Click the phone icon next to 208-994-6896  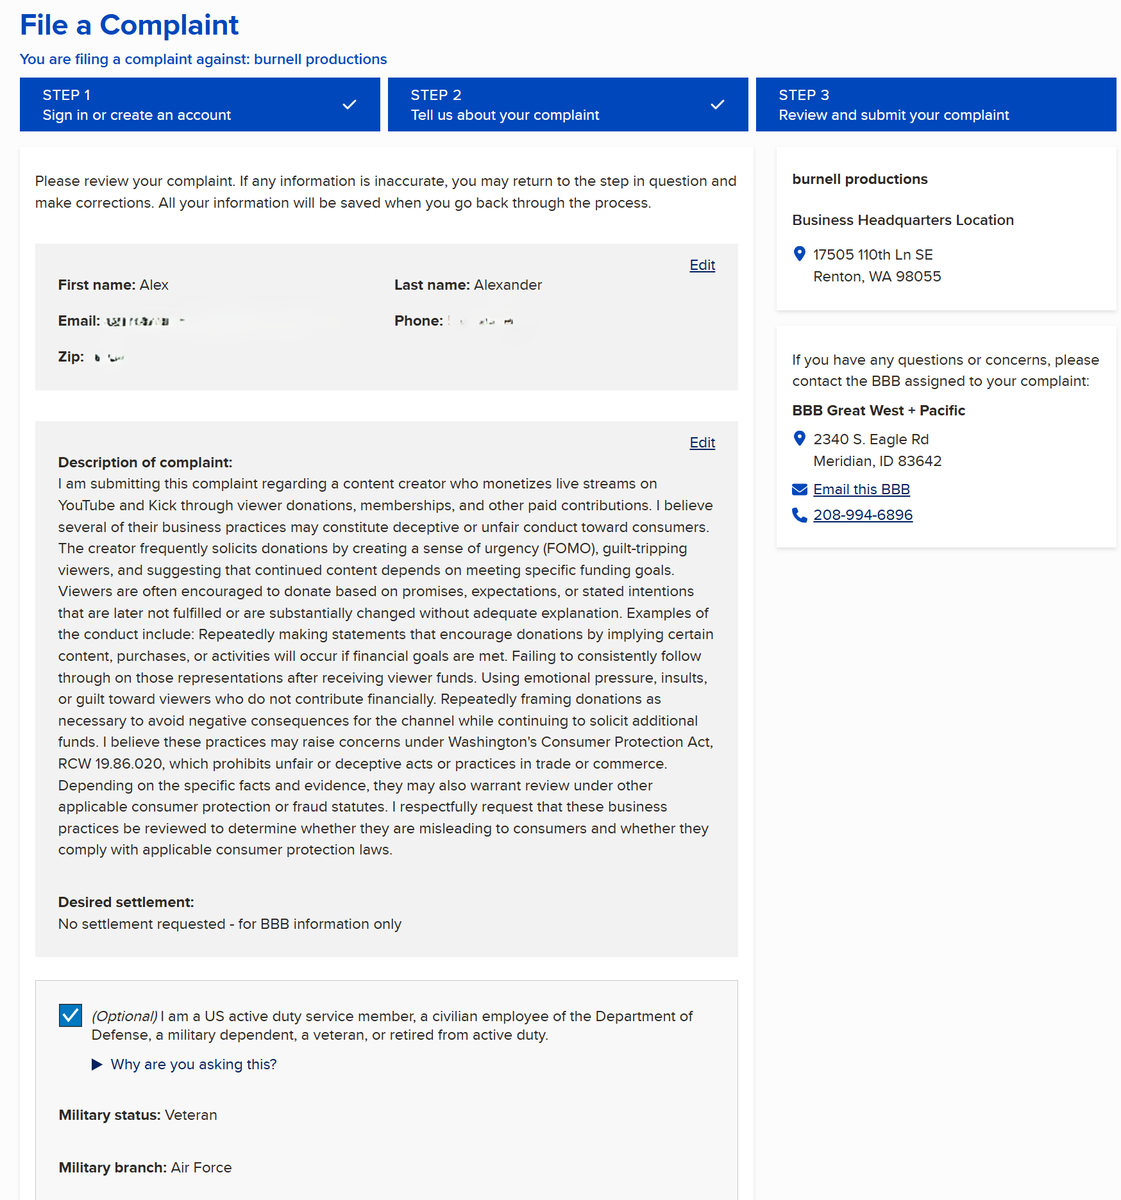coord(799,515)
